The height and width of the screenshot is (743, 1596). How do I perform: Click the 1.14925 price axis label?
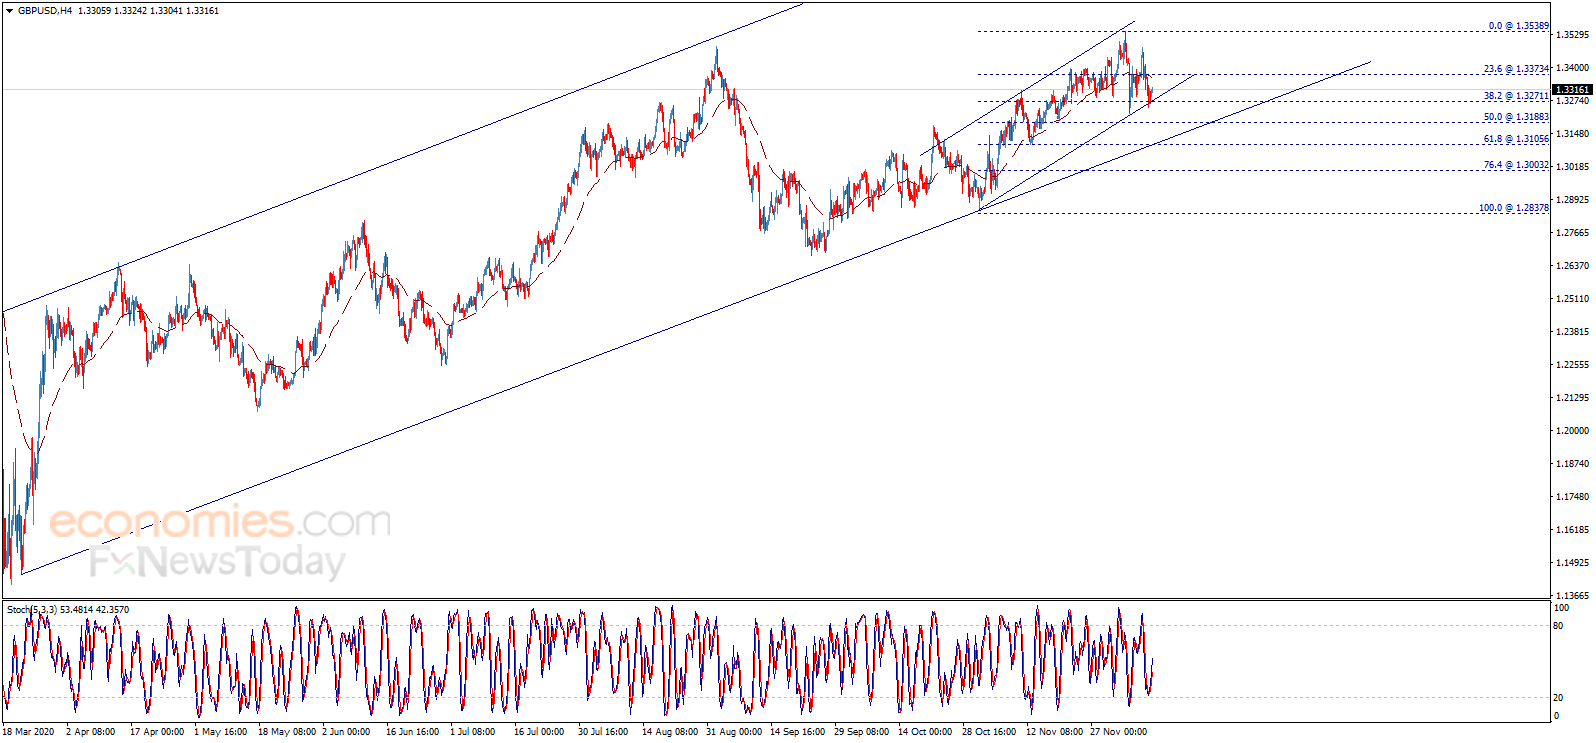point(1573,563)
